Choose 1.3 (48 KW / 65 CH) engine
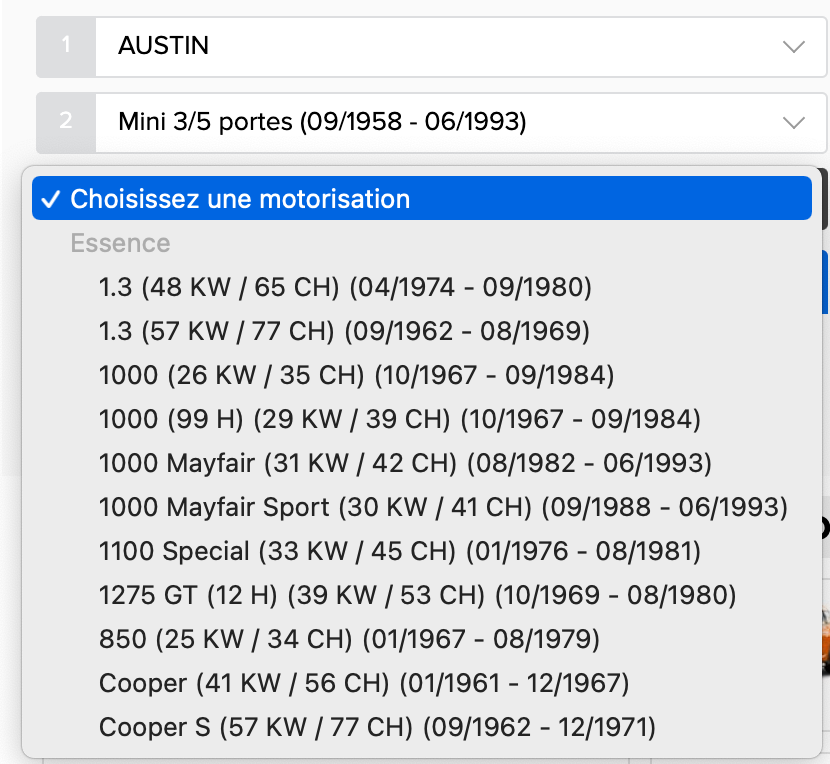The width and height of the screenshot is (830, 764). coord(345,287)
